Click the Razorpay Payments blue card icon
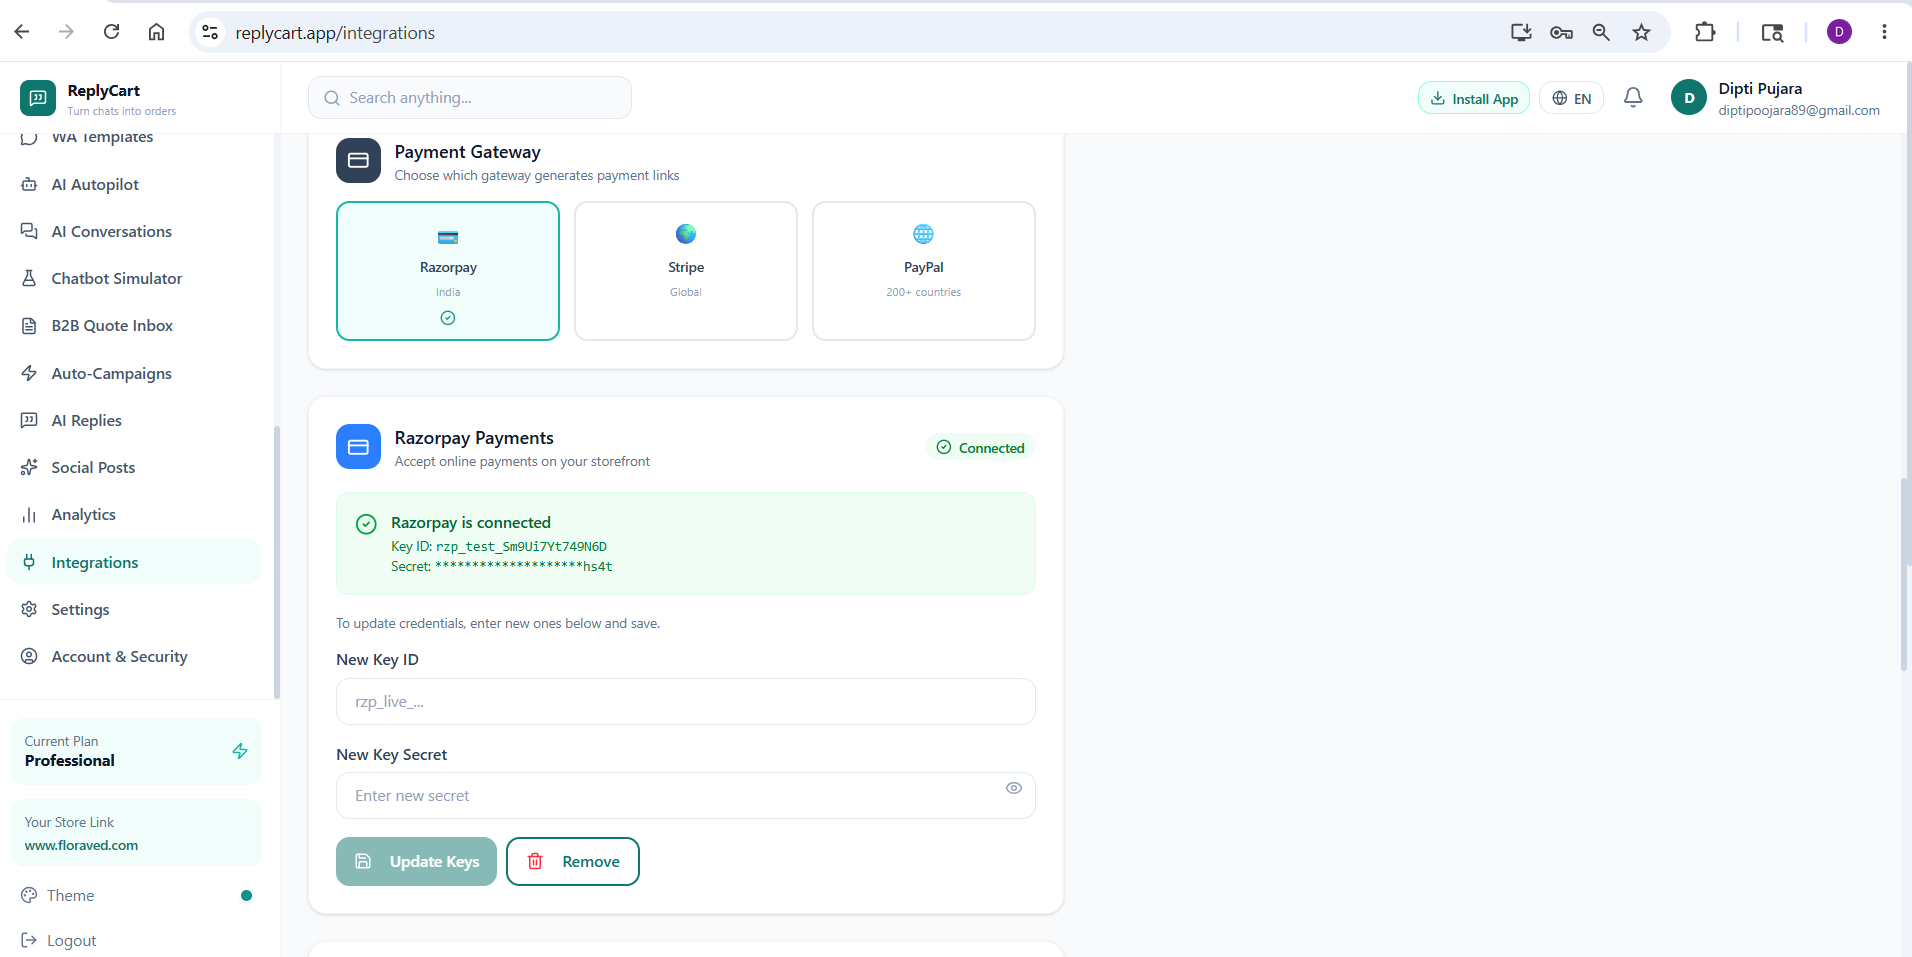Viewport: 1912px width, 957px height. [358, 447]
